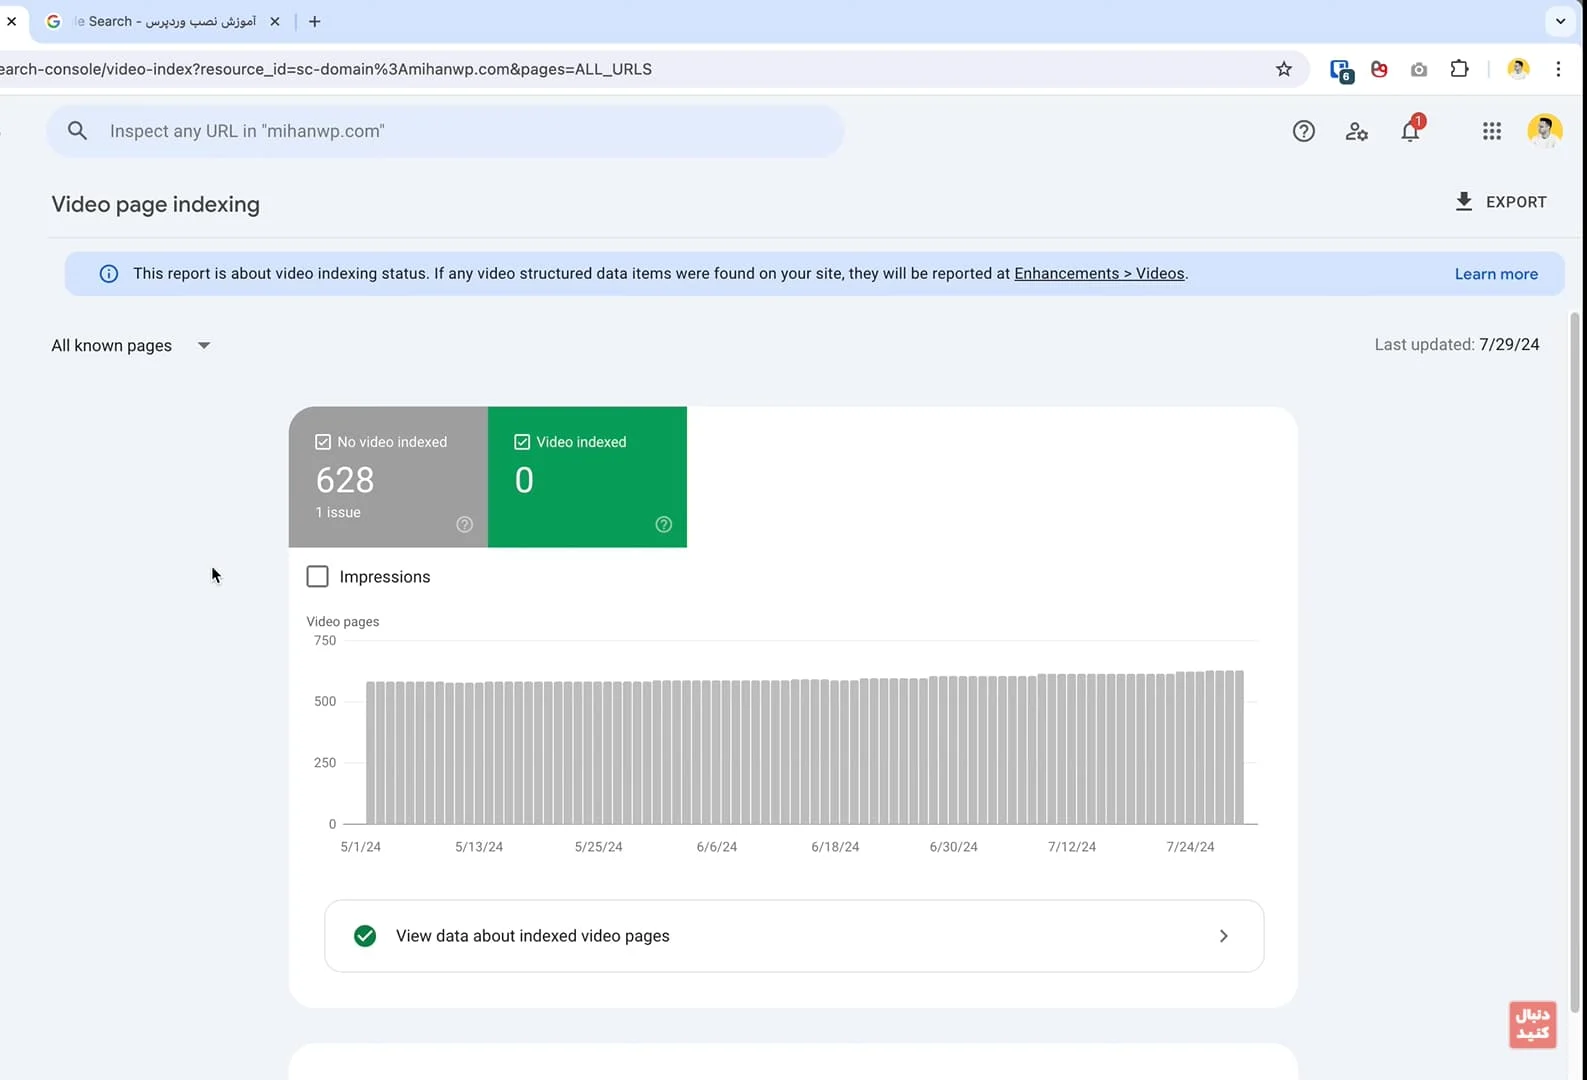1587x1080 pixels.
Task: Uncheck the Video indexed checkbox
Action: point(522,442)
